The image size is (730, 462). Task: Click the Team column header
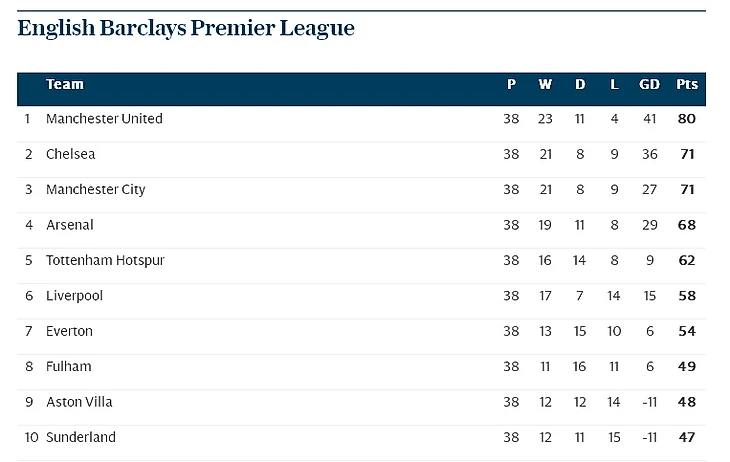click(65, 85)
